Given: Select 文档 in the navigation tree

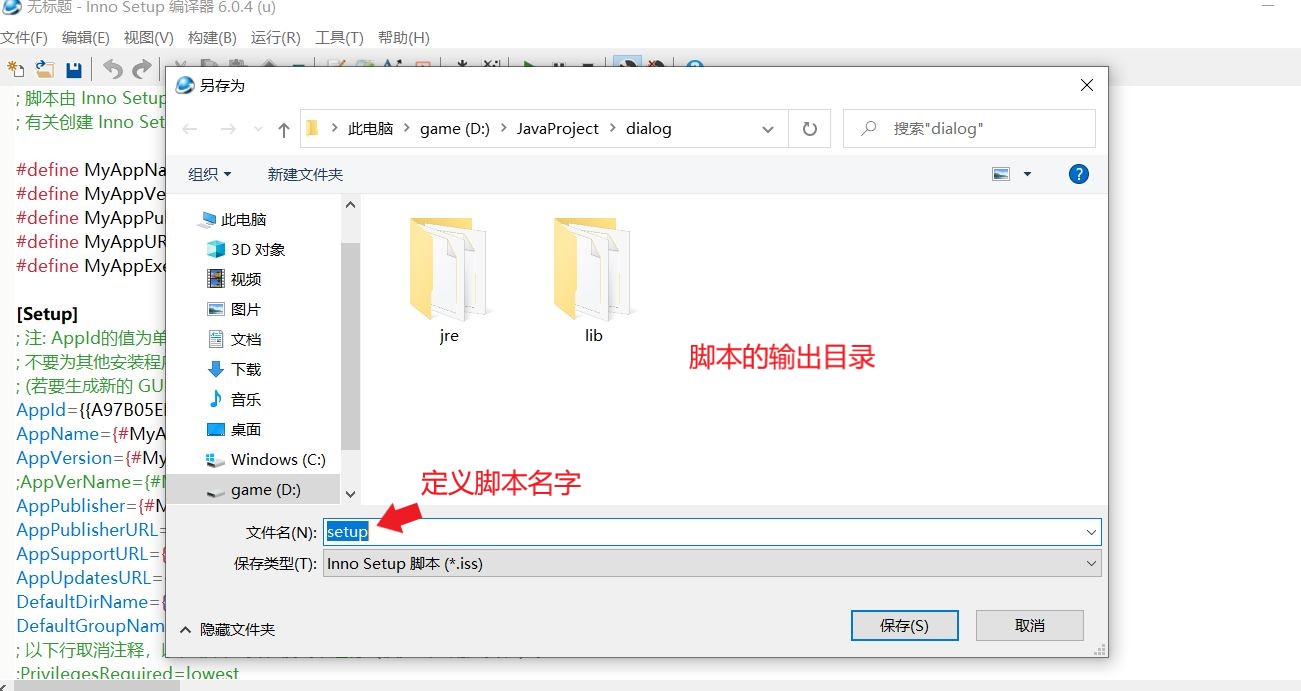Looking at the screenshot, I should point(234,339).
